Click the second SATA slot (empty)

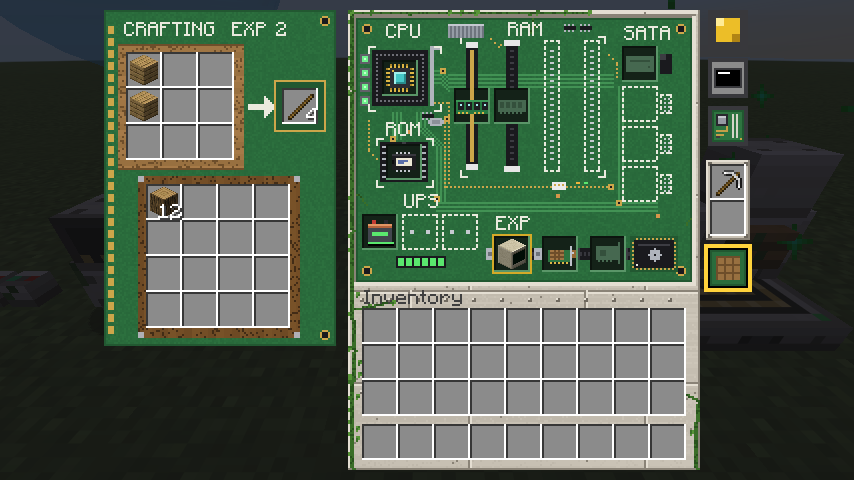coord(640,104)
